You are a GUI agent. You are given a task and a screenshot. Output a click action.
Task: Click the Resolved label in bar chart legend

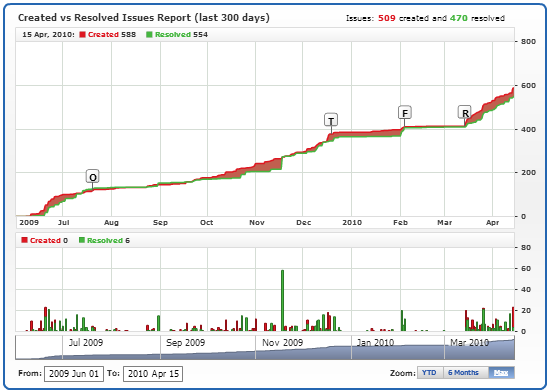point(105,241)
